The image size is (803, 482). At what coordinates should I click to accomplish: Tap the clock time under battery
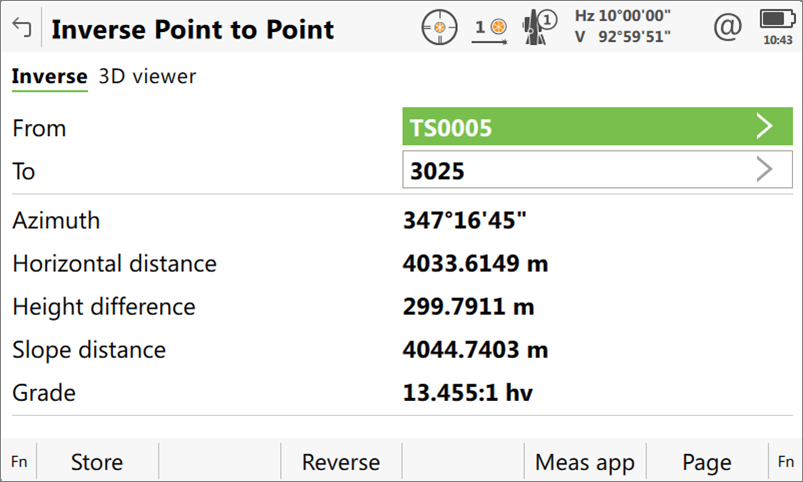pos(777,40)
